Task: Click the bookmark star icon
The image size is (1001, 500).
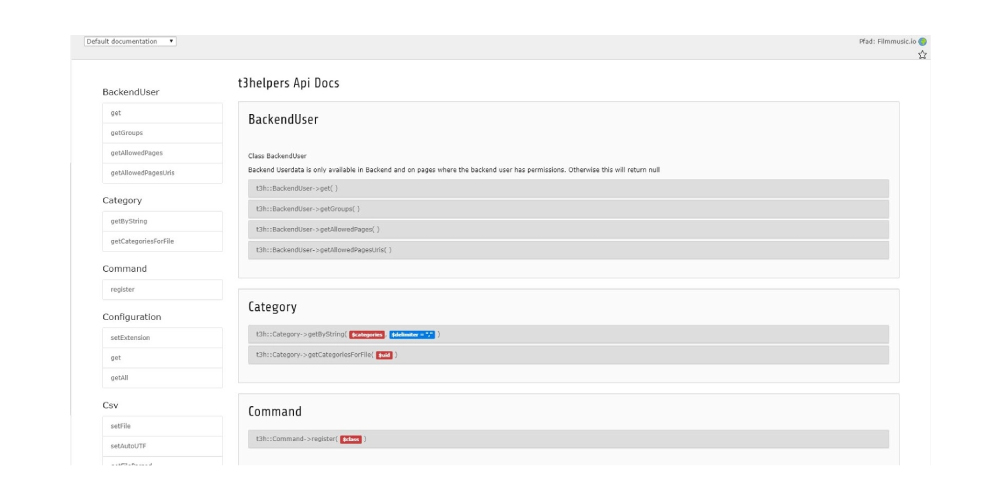Action: (923, 55)
